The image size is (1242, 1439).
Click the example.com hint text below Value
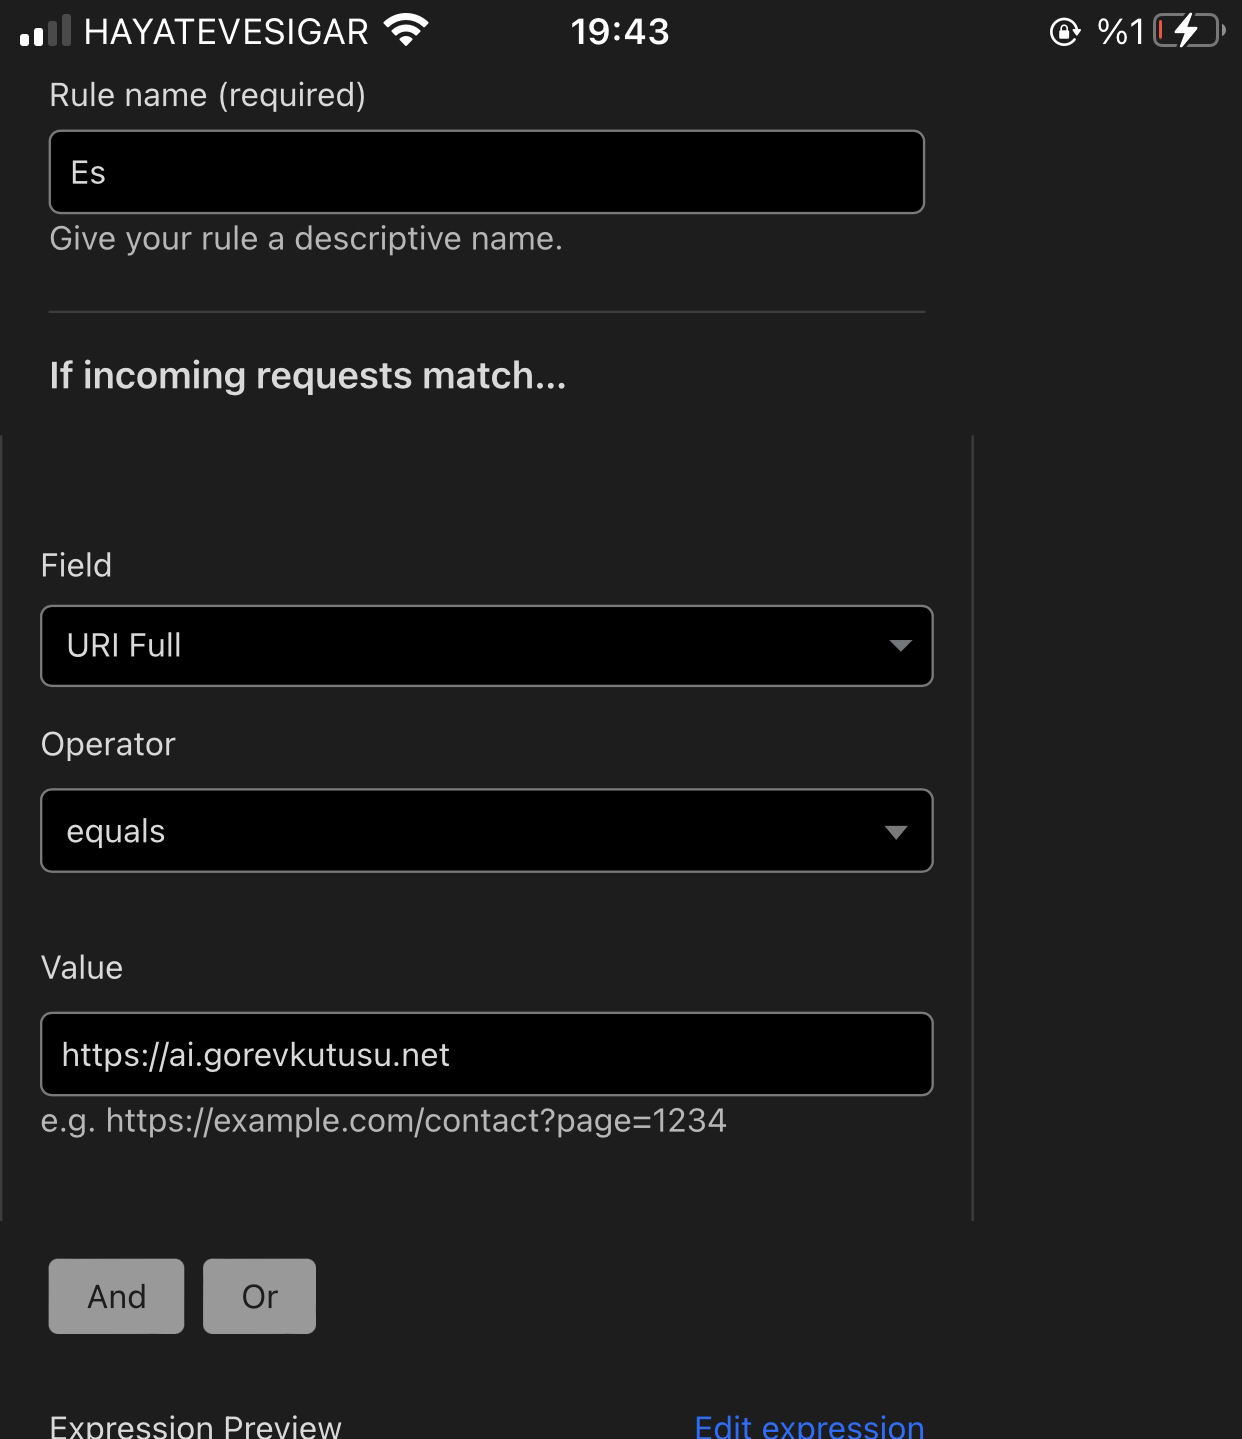[383, 1121]
